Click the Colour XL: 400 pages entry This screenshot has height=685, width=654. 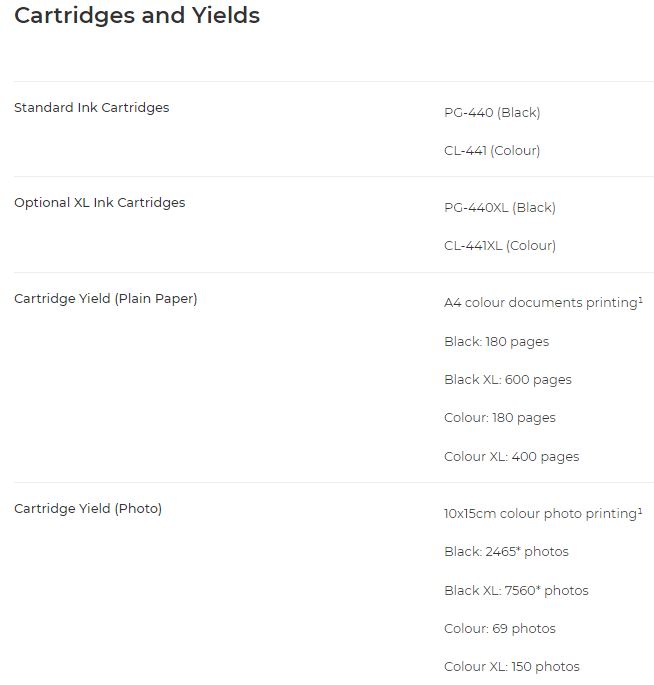[x=512, y=457]
